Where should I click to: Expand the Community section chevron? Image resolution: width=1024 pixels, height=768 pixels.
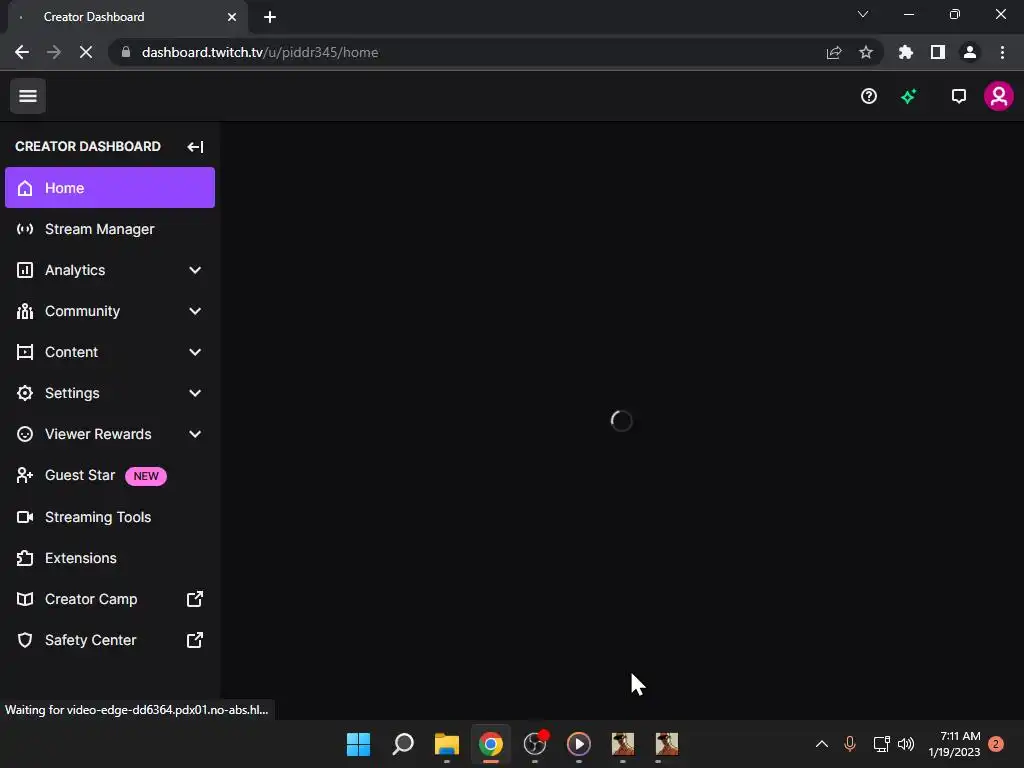[x=195, y=312]
